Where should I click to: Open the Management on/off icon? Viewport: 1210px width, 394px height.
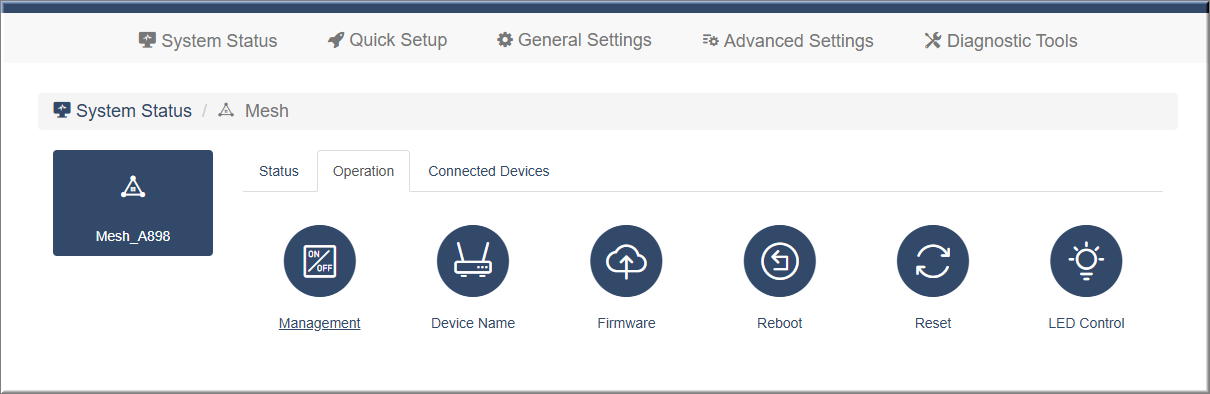(320, 261)
